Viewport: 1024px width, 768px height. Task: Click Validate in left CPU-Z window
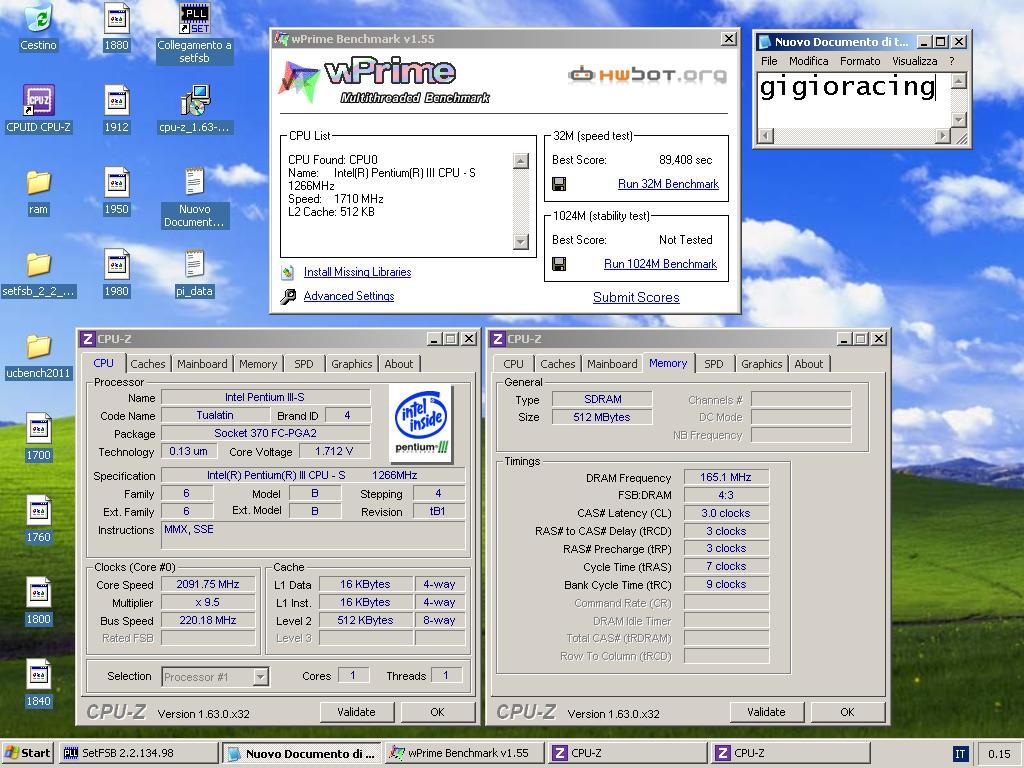[x=357, y=712]
